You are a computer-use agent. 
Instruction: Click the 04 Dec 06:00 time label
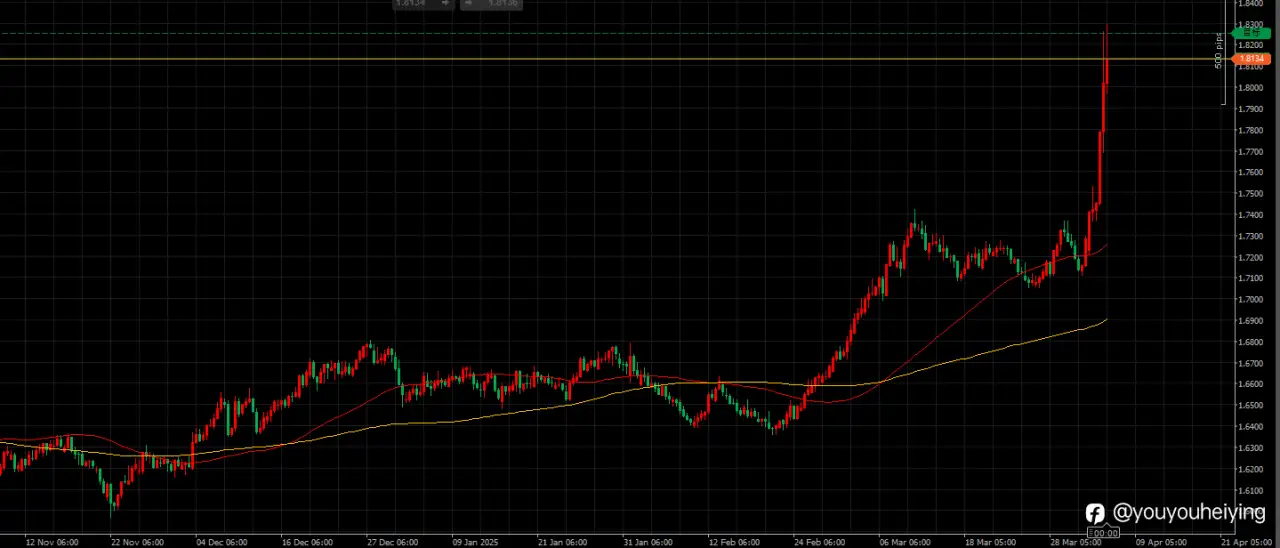click(222, 542)
